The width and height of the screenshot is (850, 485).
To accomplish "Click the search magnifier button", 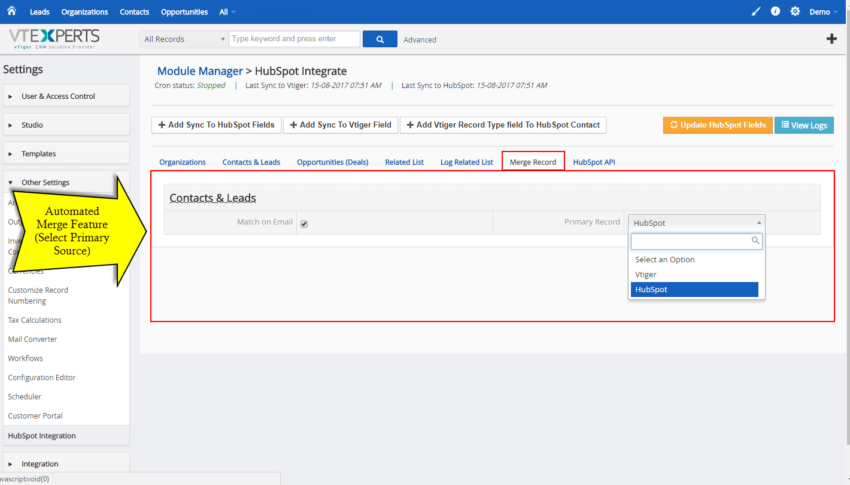I will point(379,39).
